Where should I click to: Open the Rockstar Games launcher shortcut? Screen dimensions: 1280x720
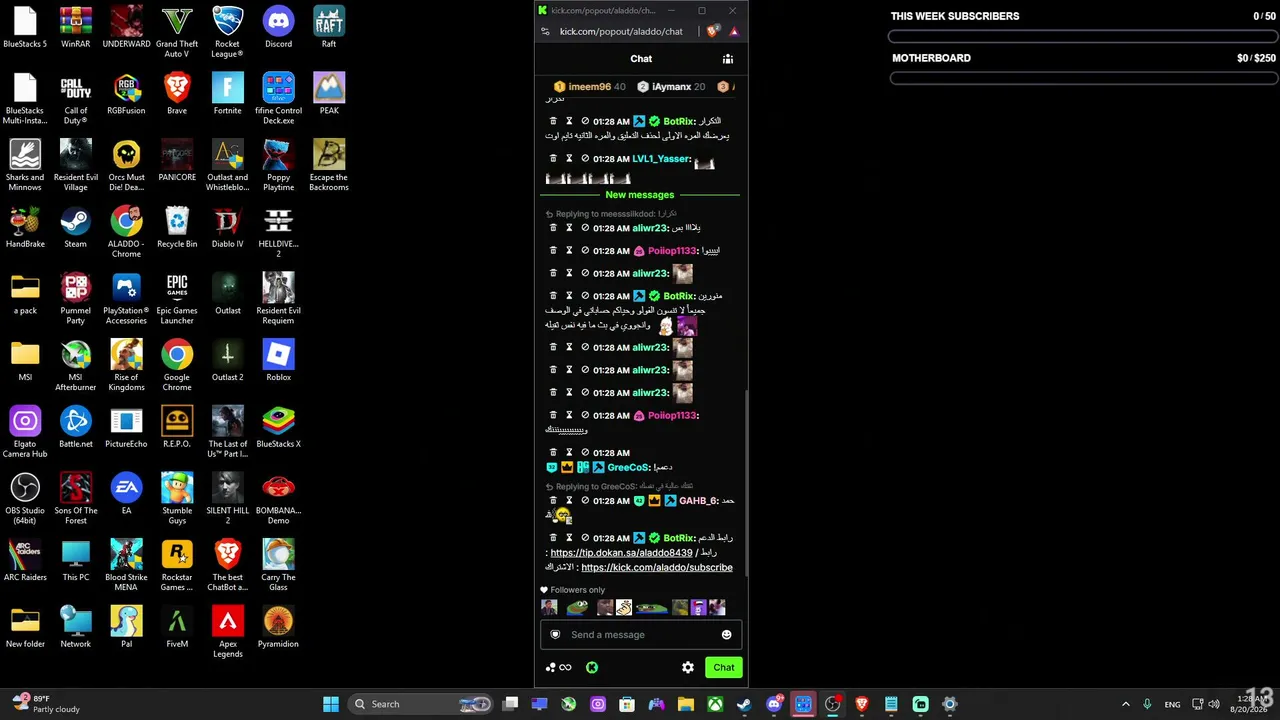click(177, 566)
